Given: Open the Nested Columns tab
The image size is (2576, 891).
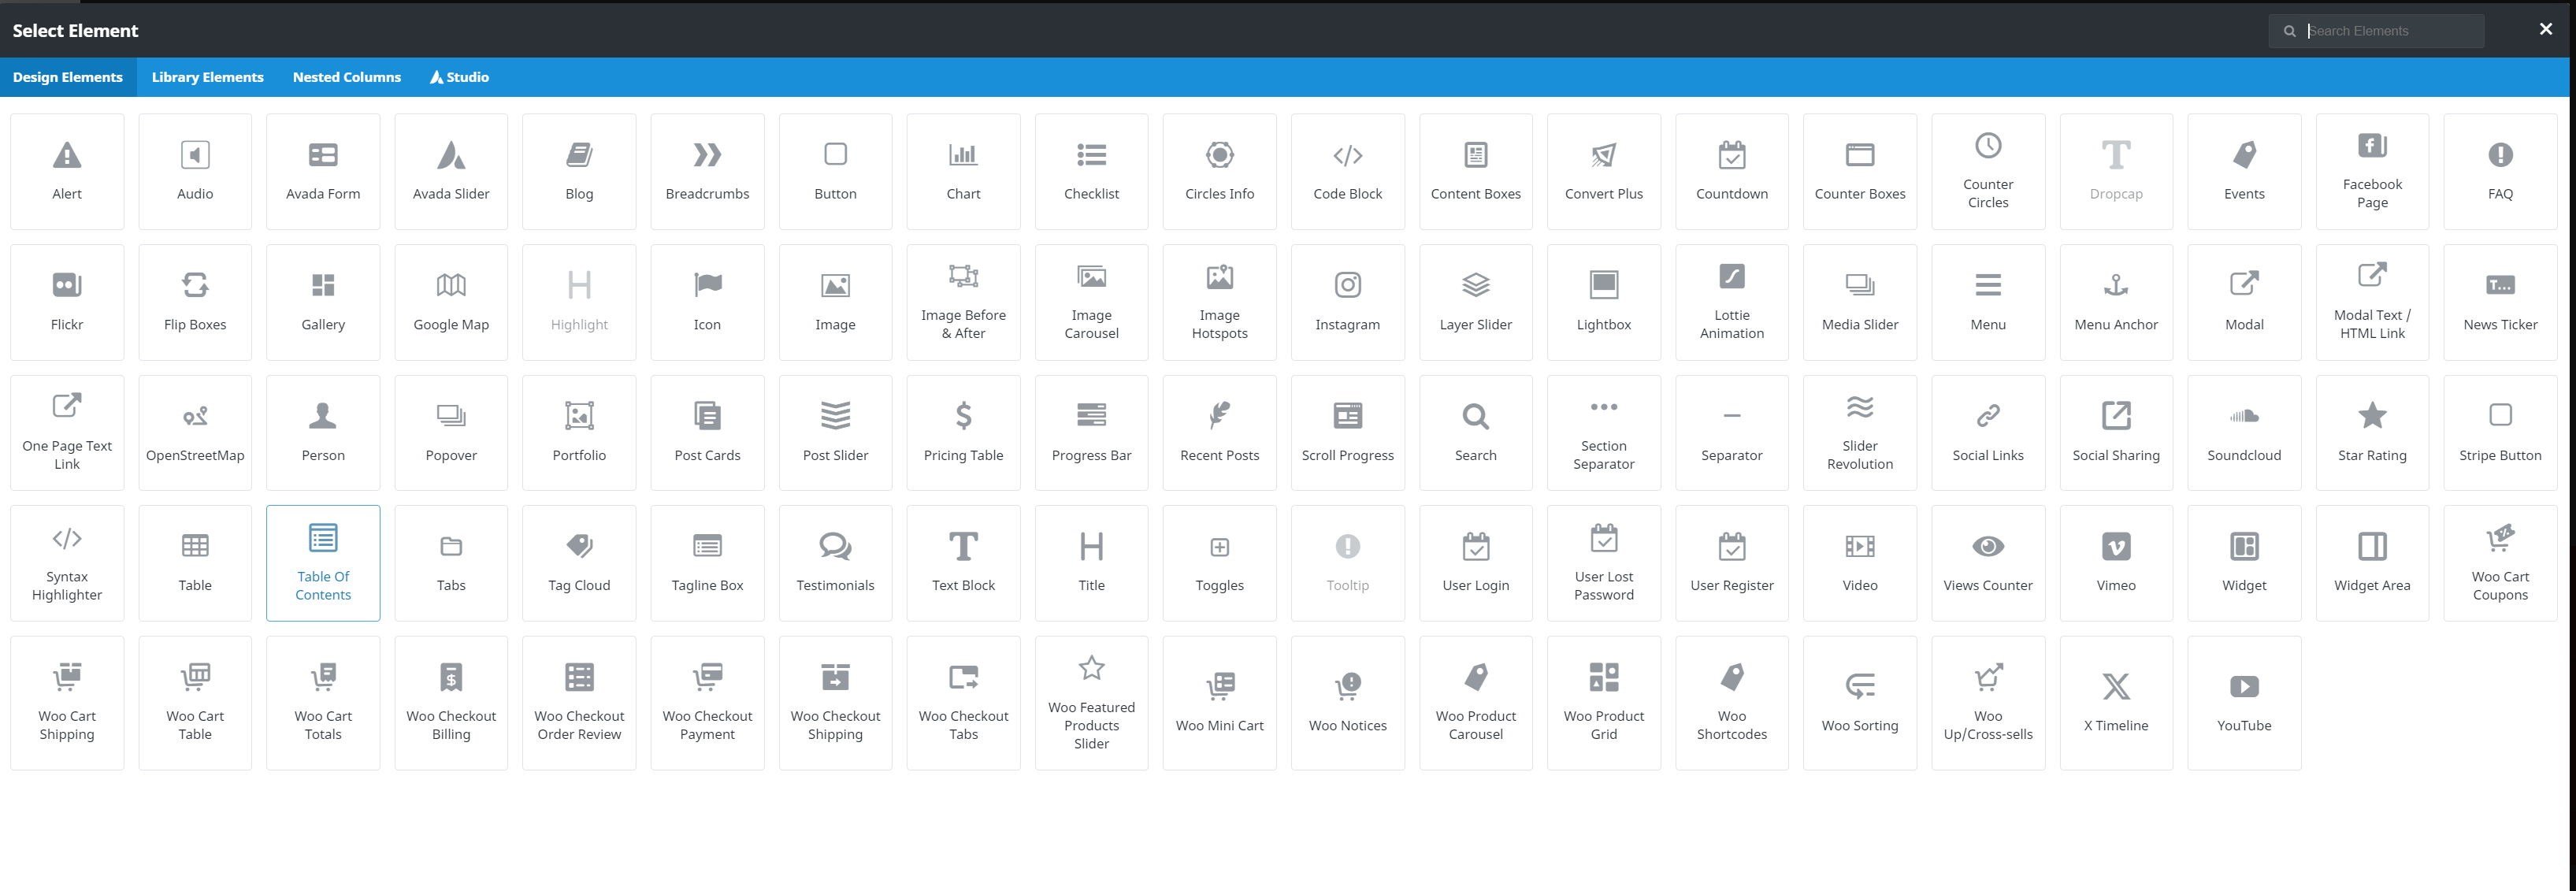Looking at the screenshot, I should pos(346,77).
